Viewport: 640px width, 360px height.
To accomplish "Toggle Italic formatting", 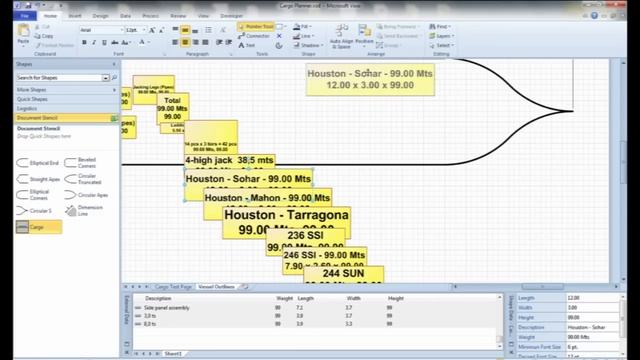I will (94, 42).
